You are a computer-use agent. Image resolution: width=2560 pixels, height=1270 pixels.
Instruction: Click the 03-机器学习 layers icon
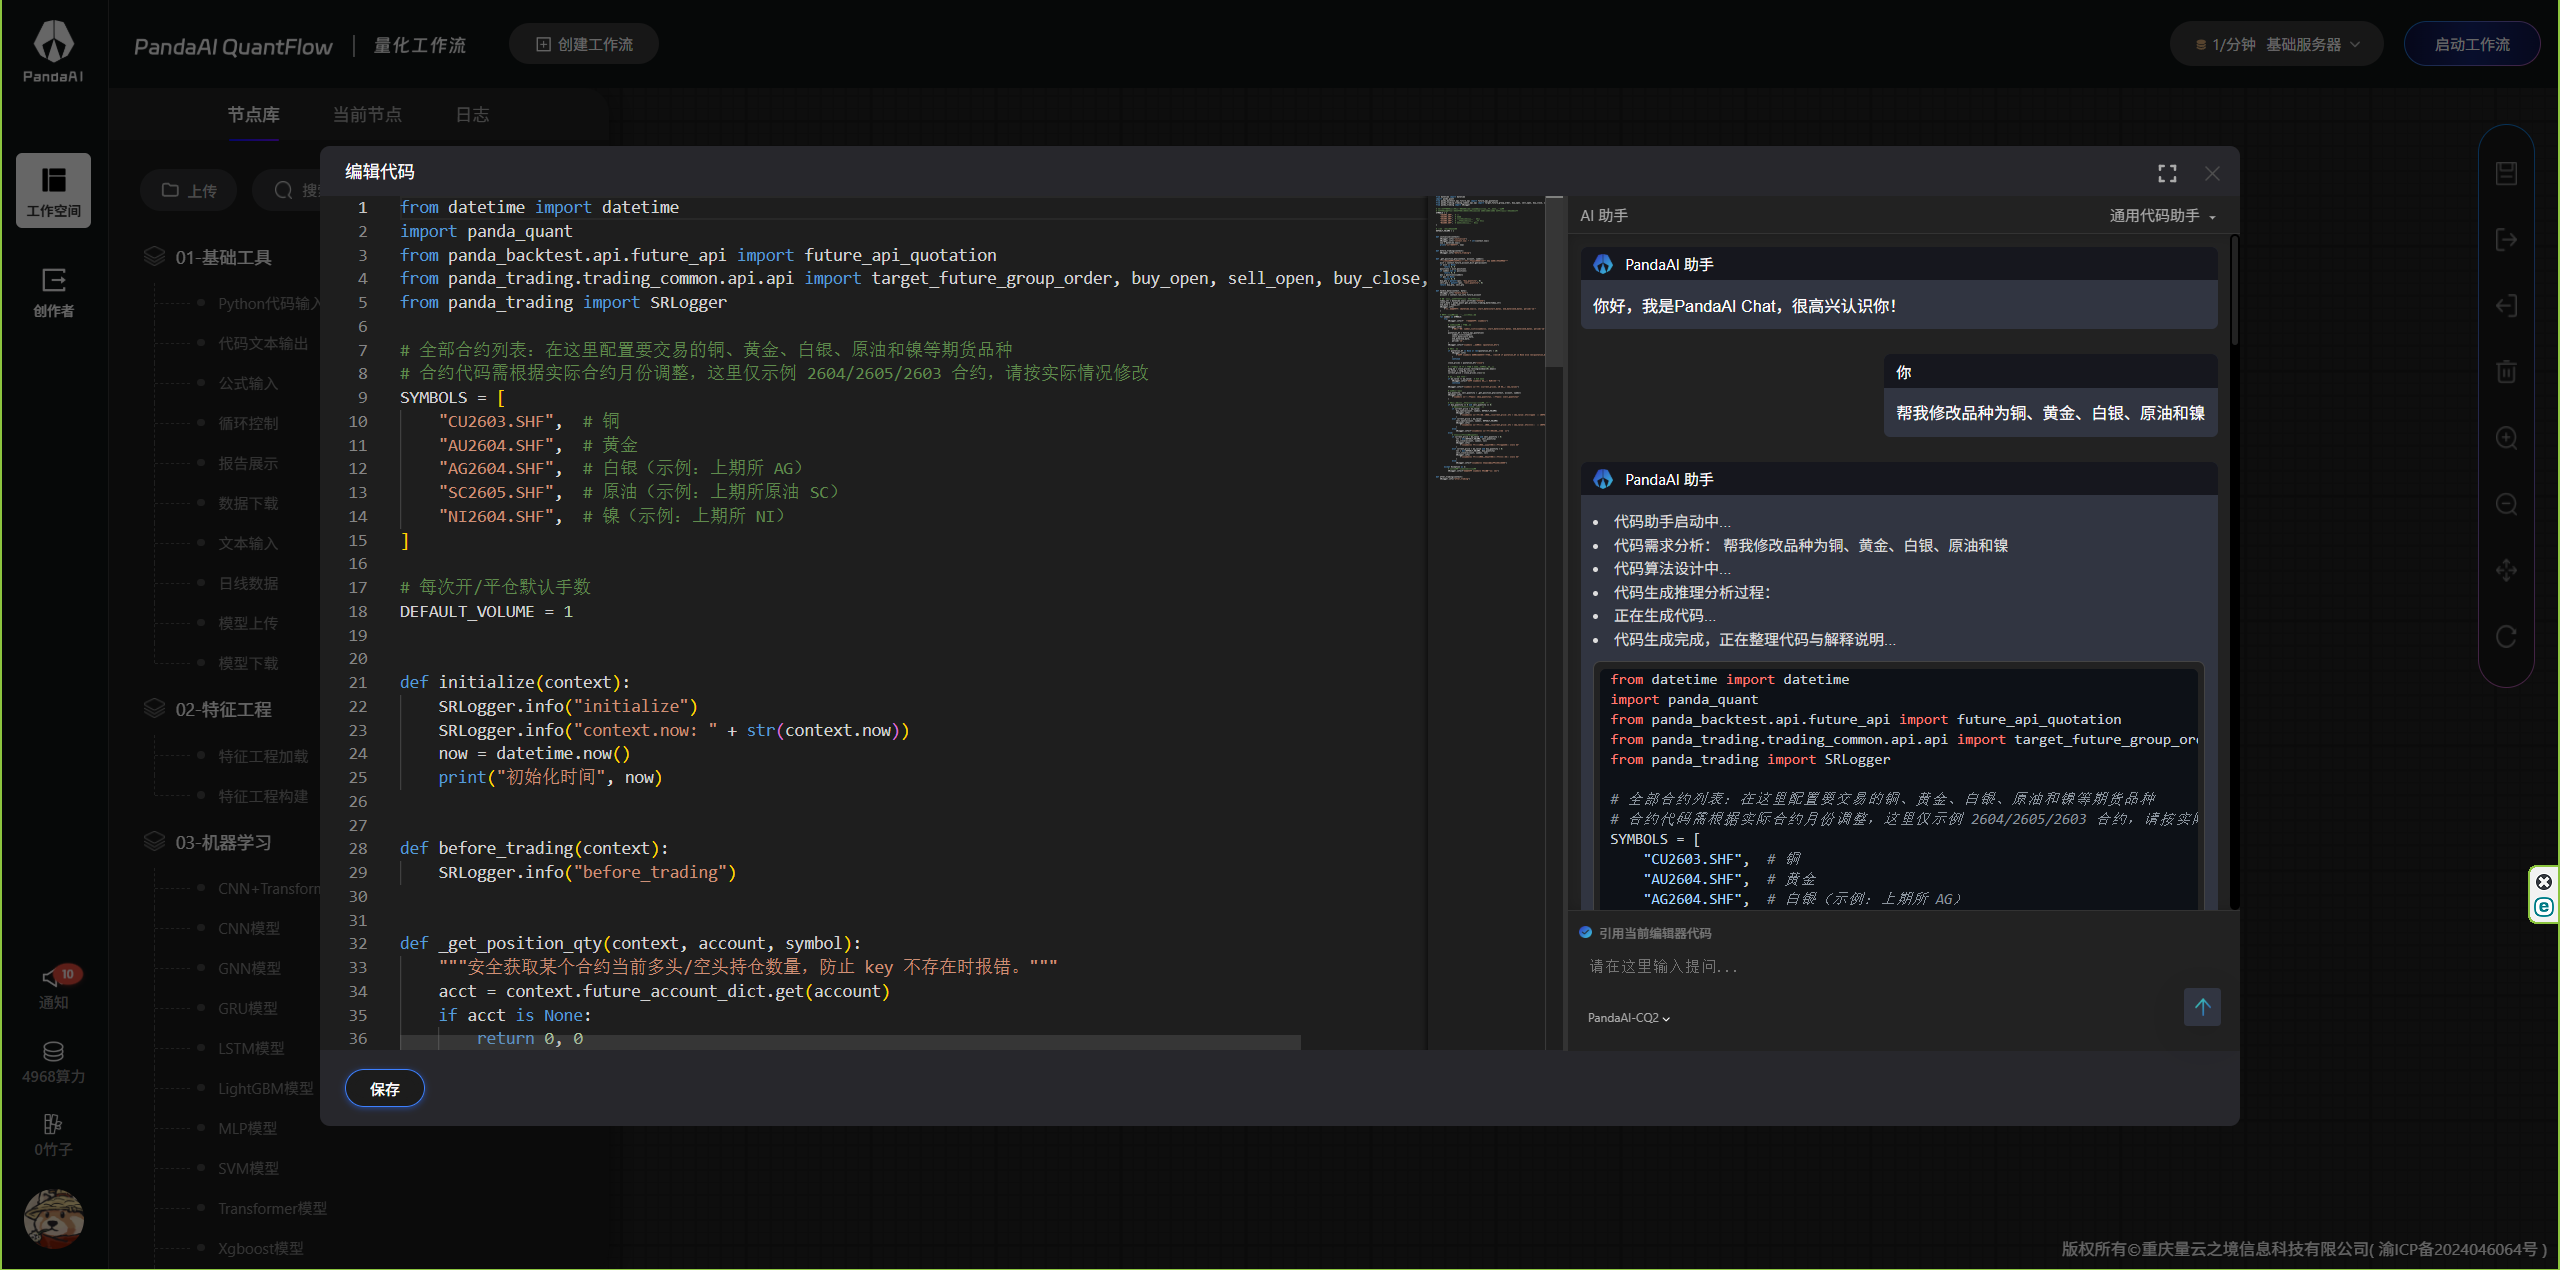click(x=154, y=841)
